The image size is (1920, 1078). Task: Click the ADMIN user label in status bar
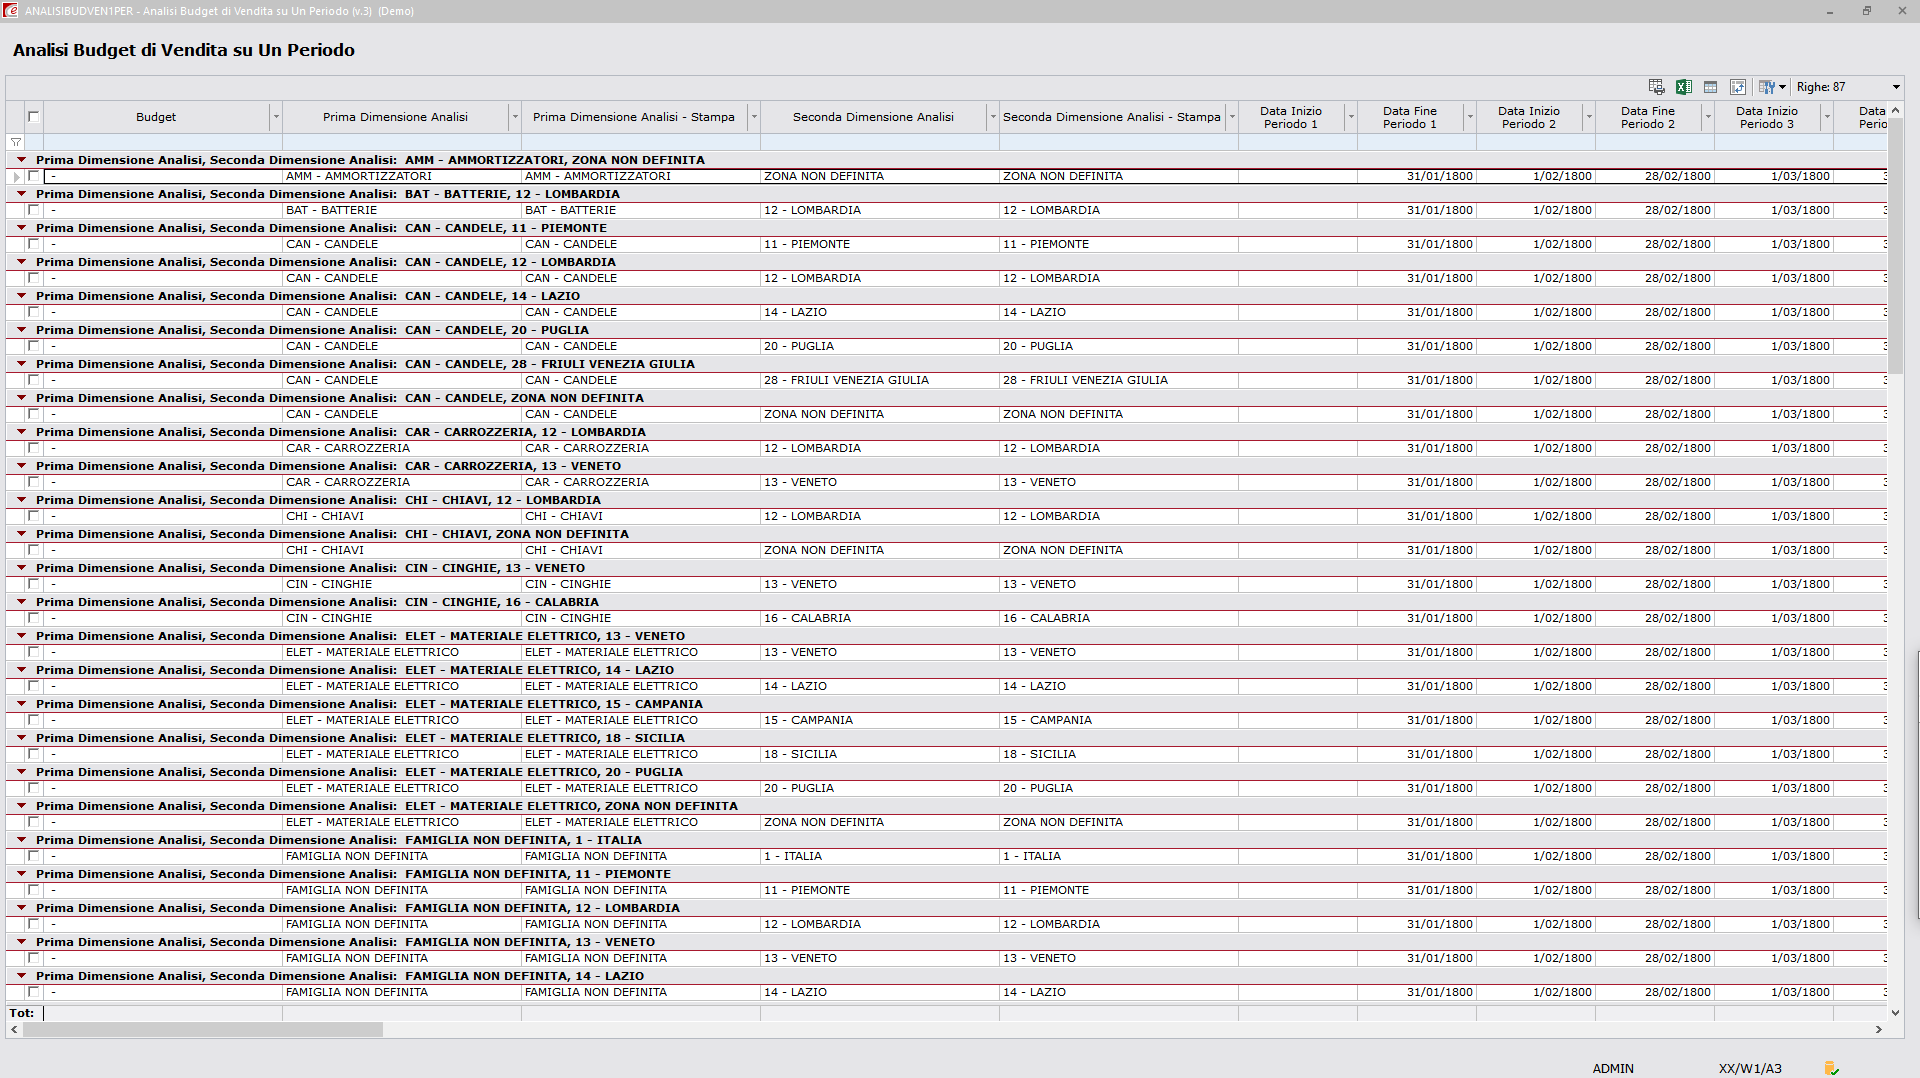click(x=1613, y=1068)
